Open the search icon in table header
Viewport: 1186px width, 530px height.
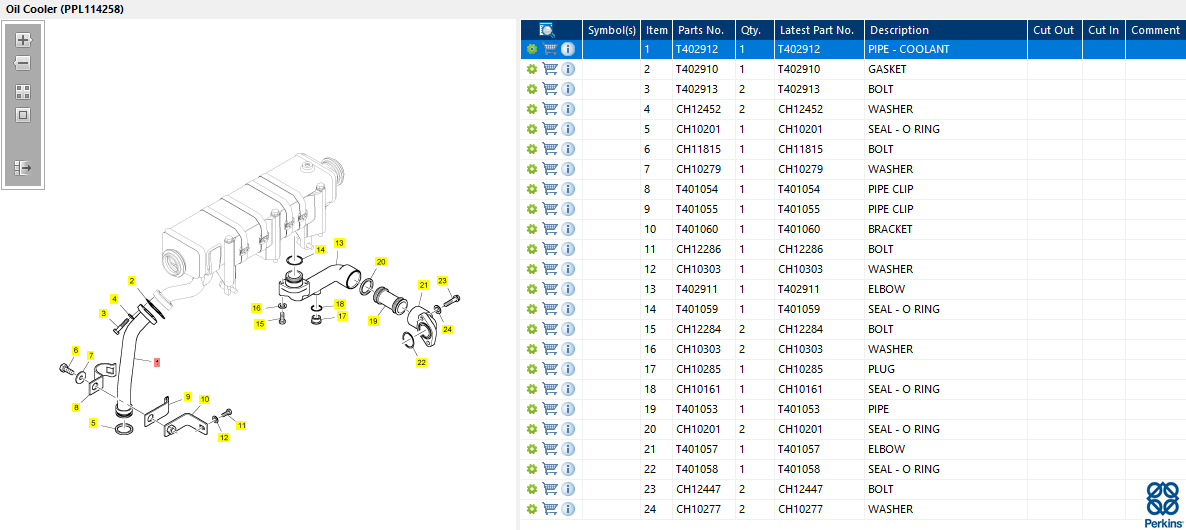(548, 30)
